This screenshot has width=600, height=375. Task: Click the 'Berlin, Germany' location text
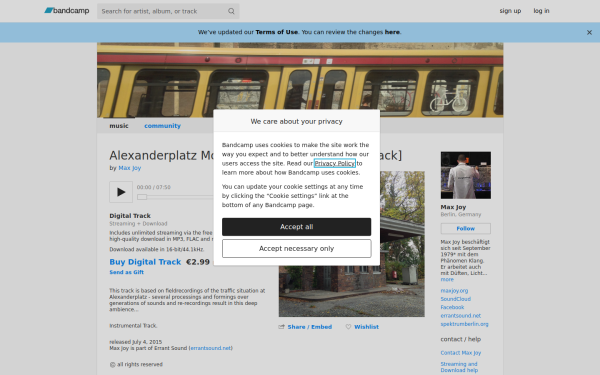point(461,215)
